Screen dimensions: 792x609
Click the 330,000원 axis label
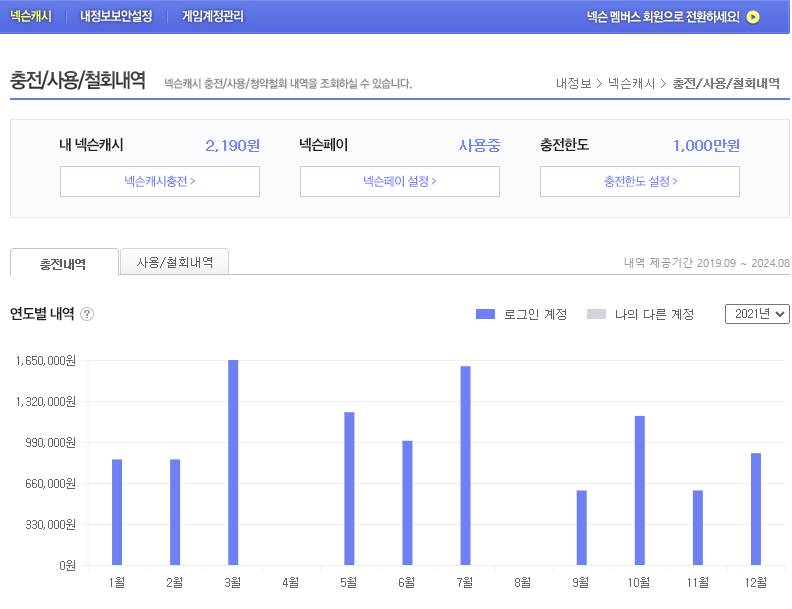point(51,525)
